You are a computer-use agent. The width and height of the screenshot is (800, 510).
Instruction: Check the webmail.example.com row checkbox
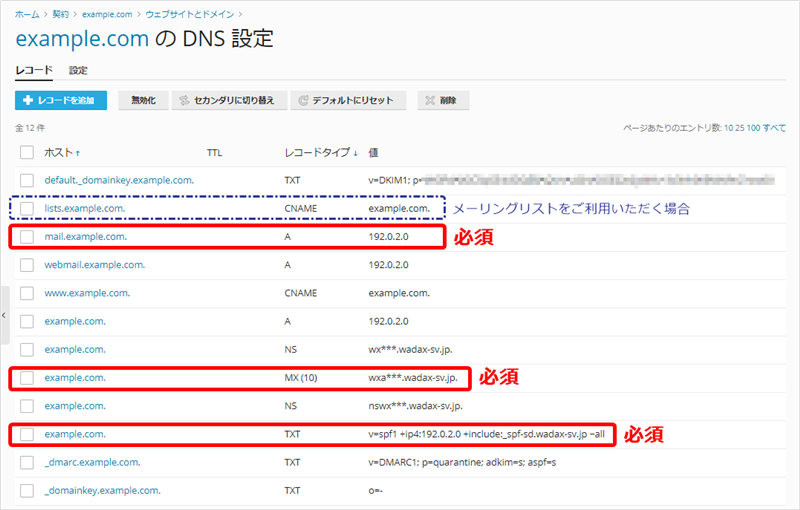click(x=27, y=265)
